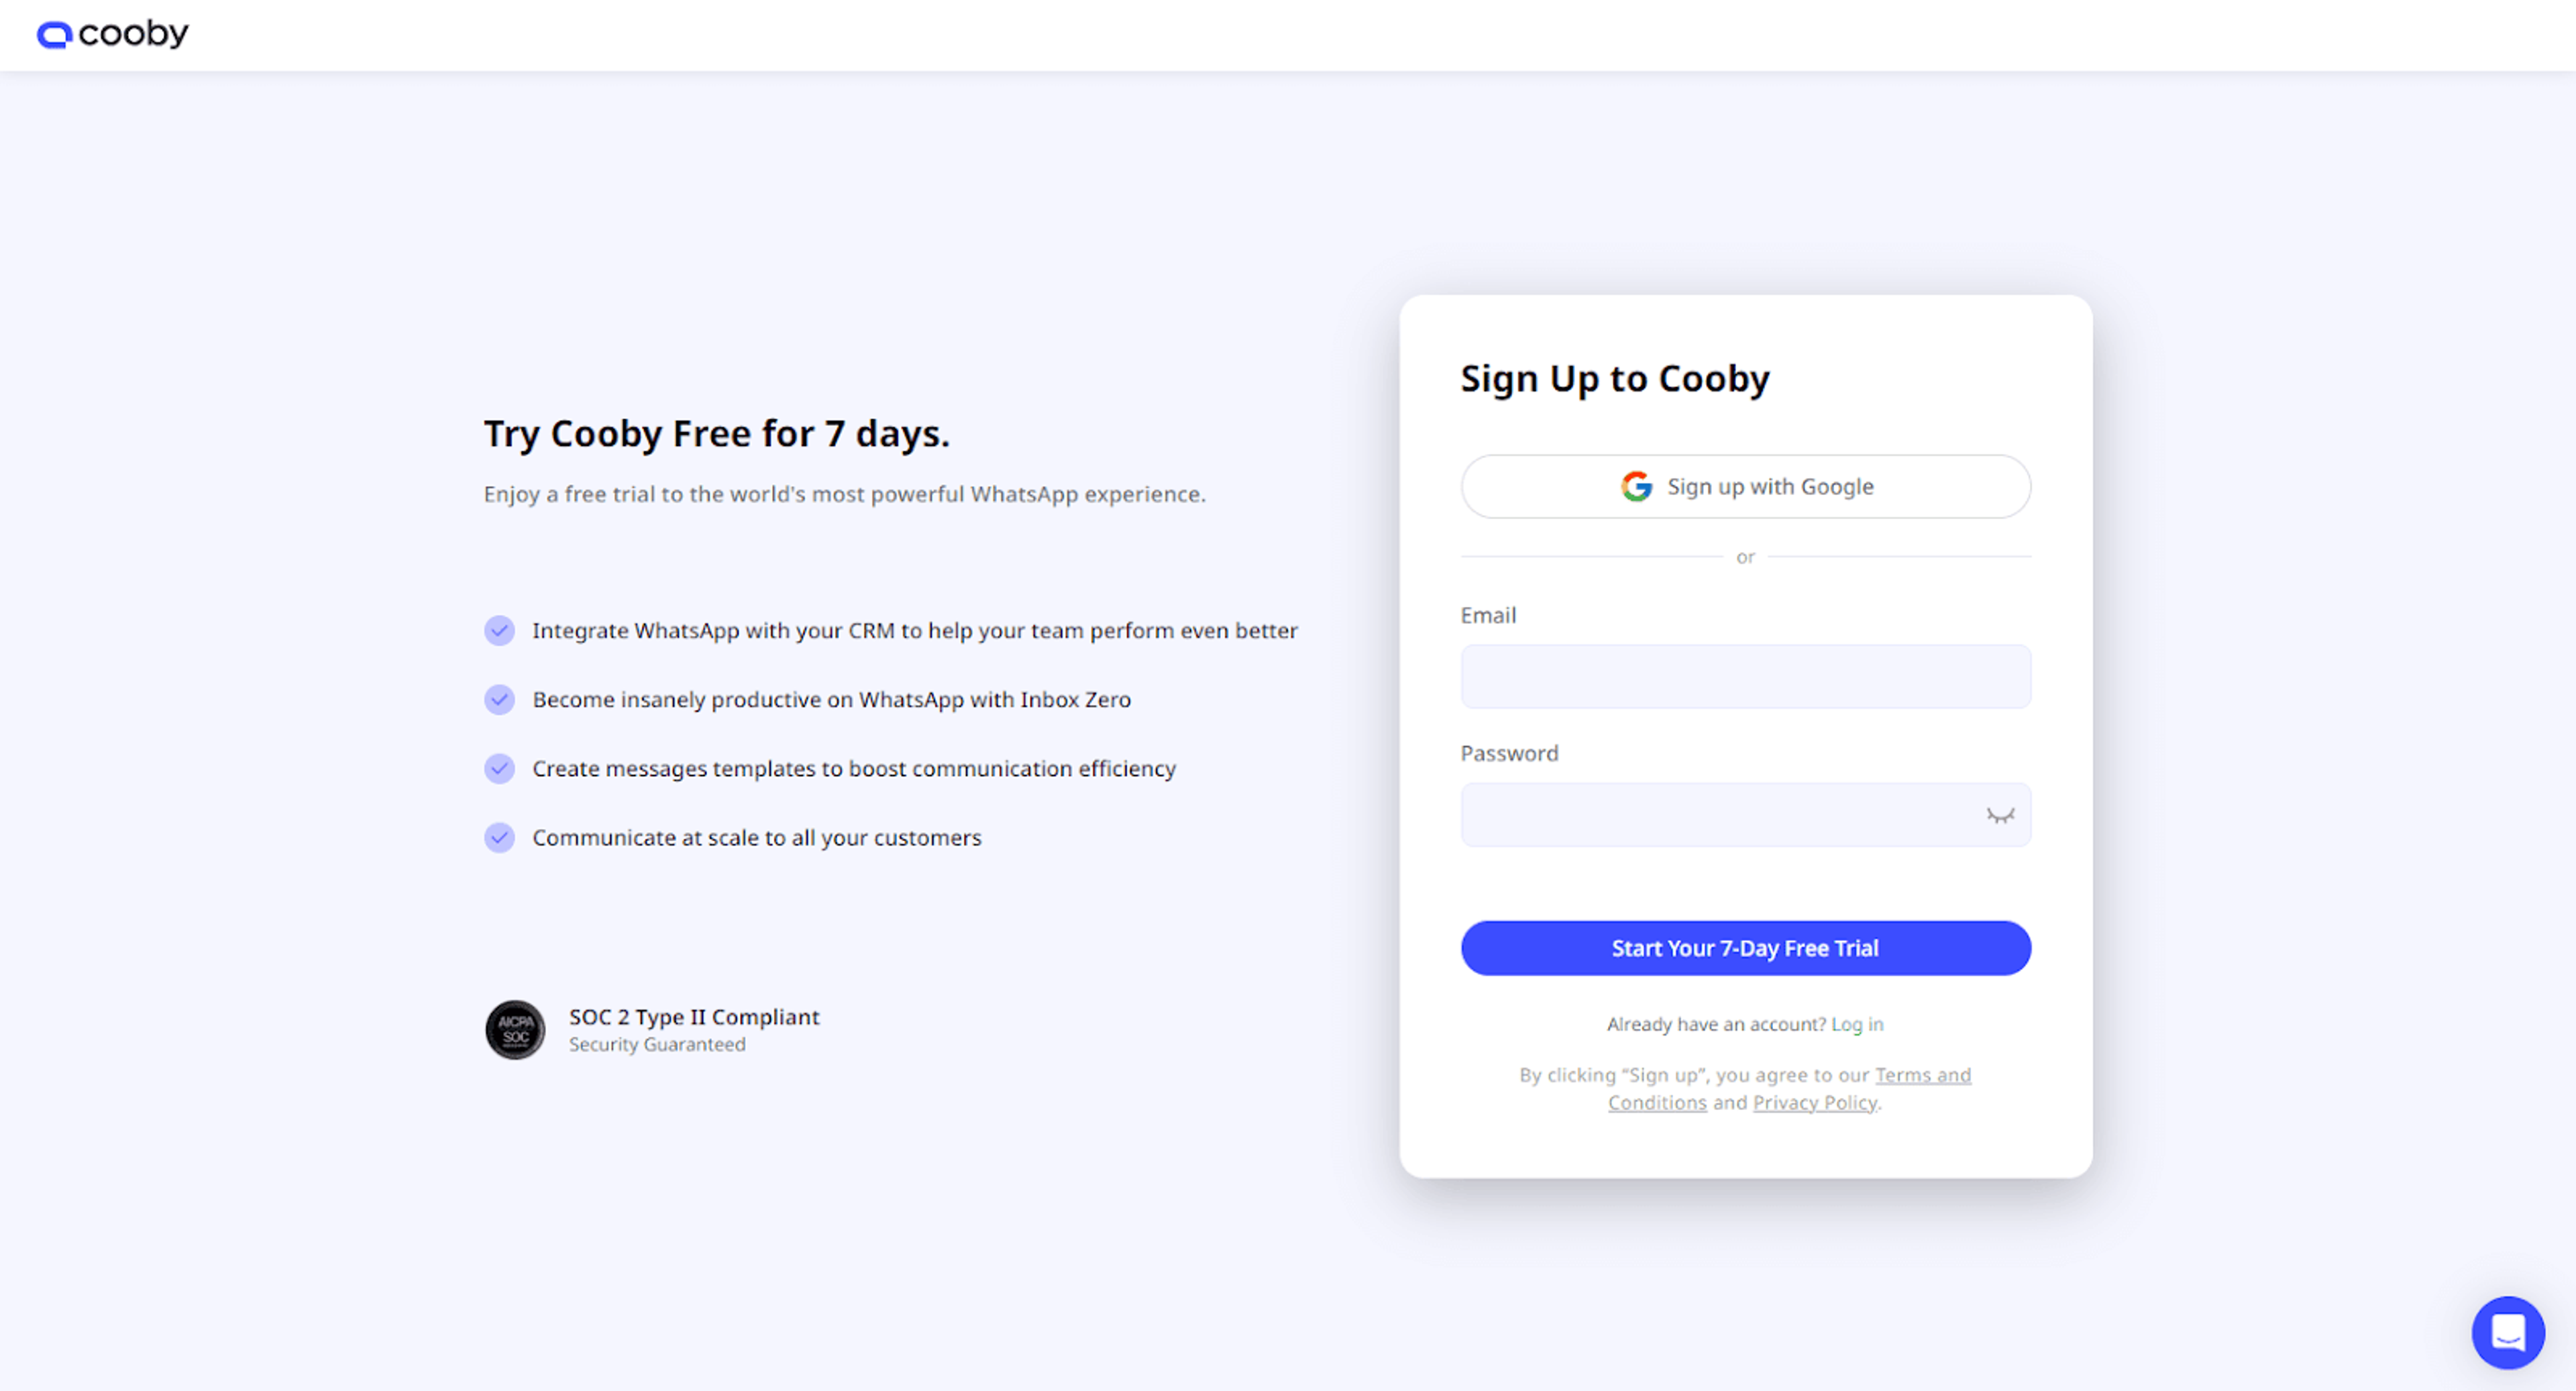Focus the Email input field
The height and width of the screenshot is (1391, 2576).
[x=1745, y=677]
